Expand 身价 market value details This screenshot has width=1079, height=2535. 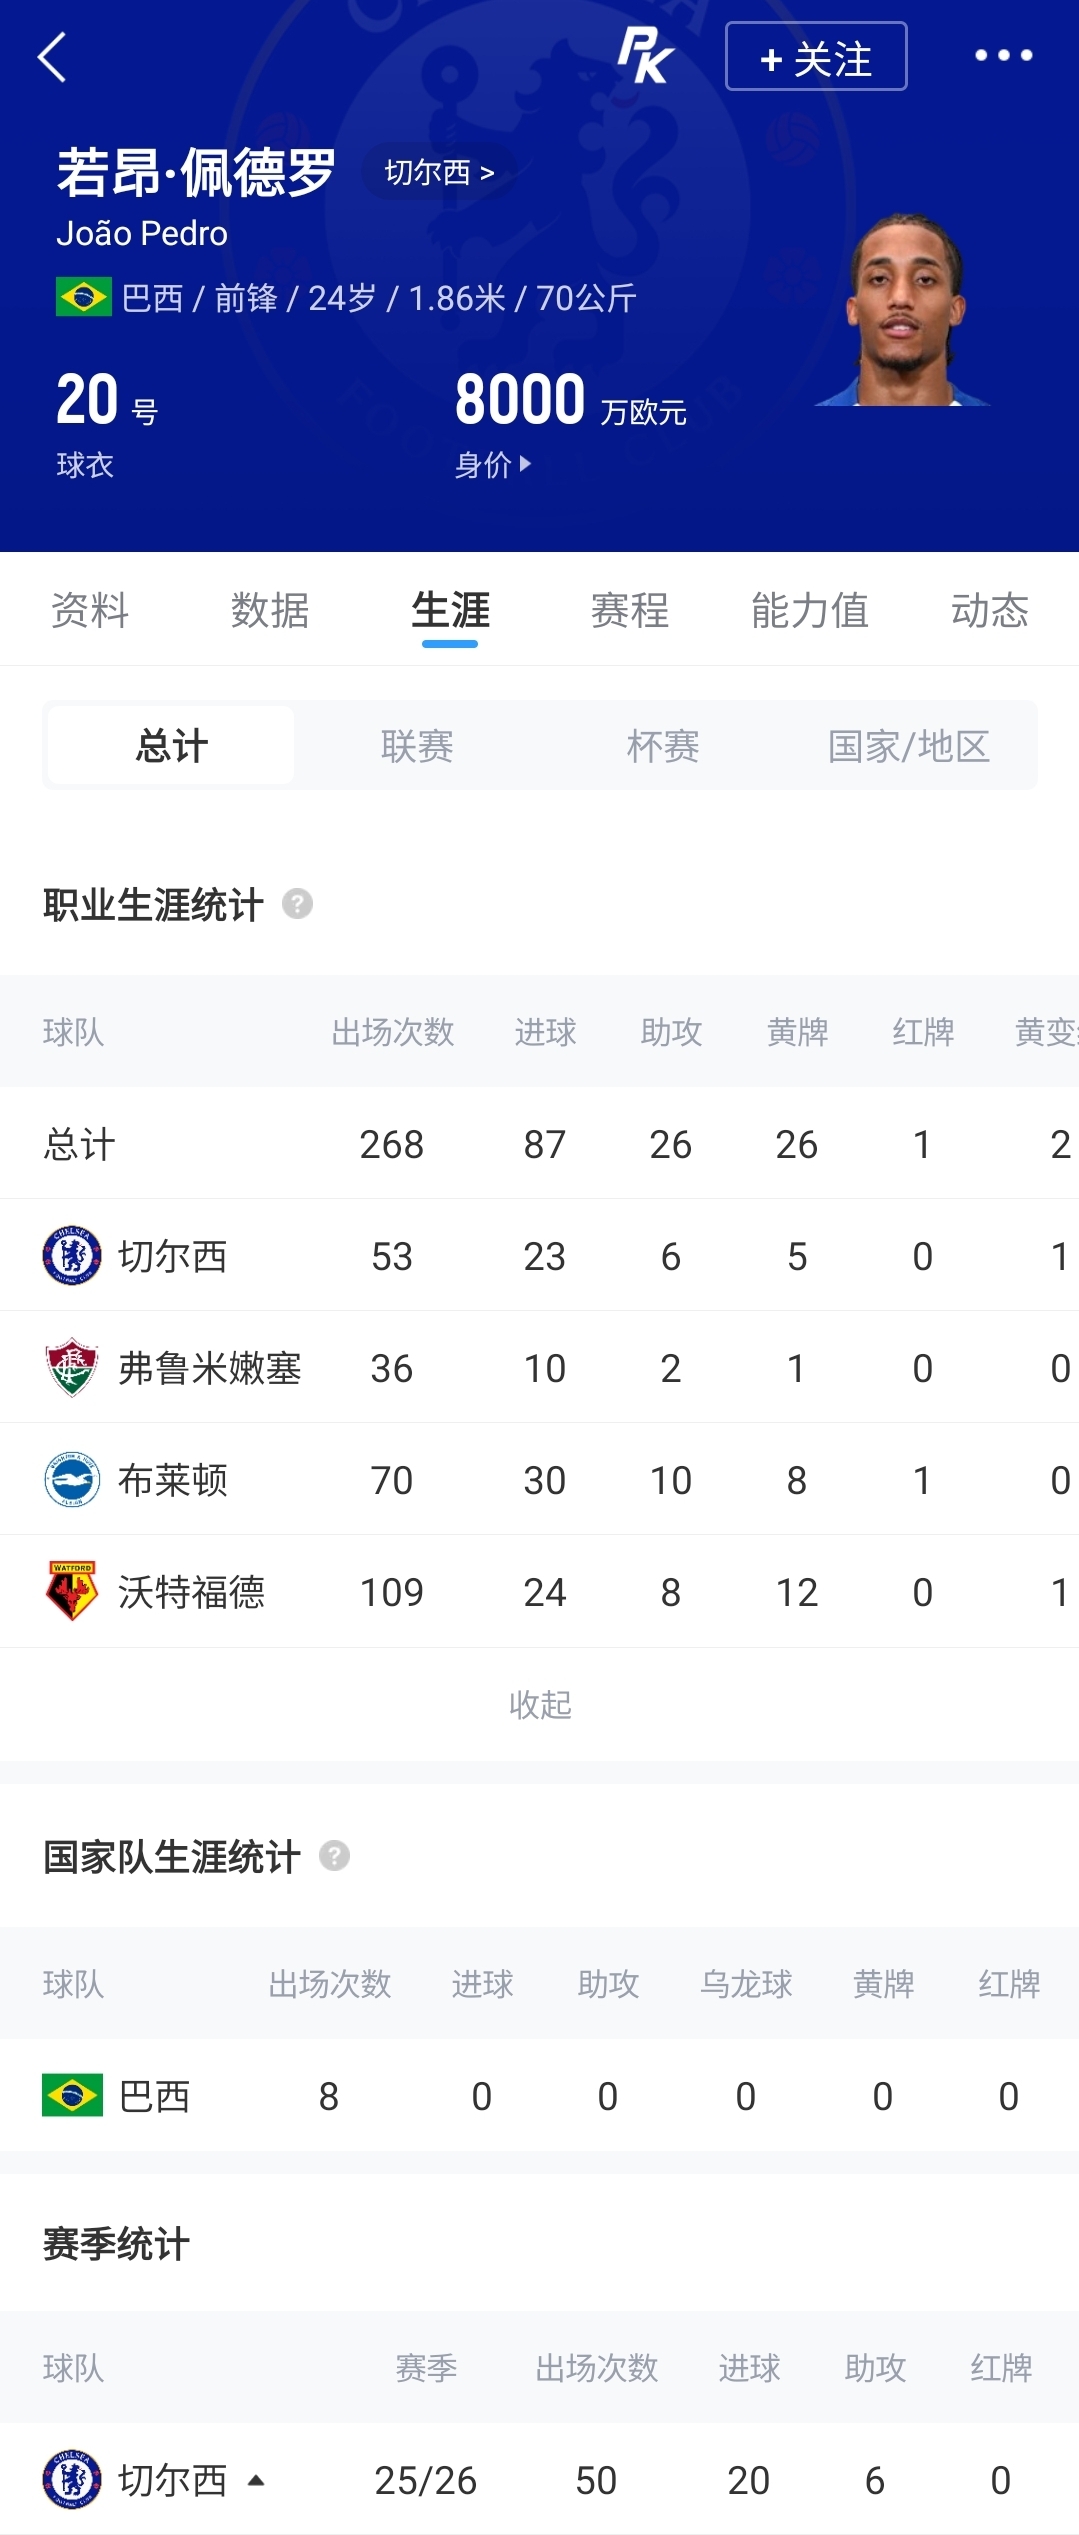(493, 464)
